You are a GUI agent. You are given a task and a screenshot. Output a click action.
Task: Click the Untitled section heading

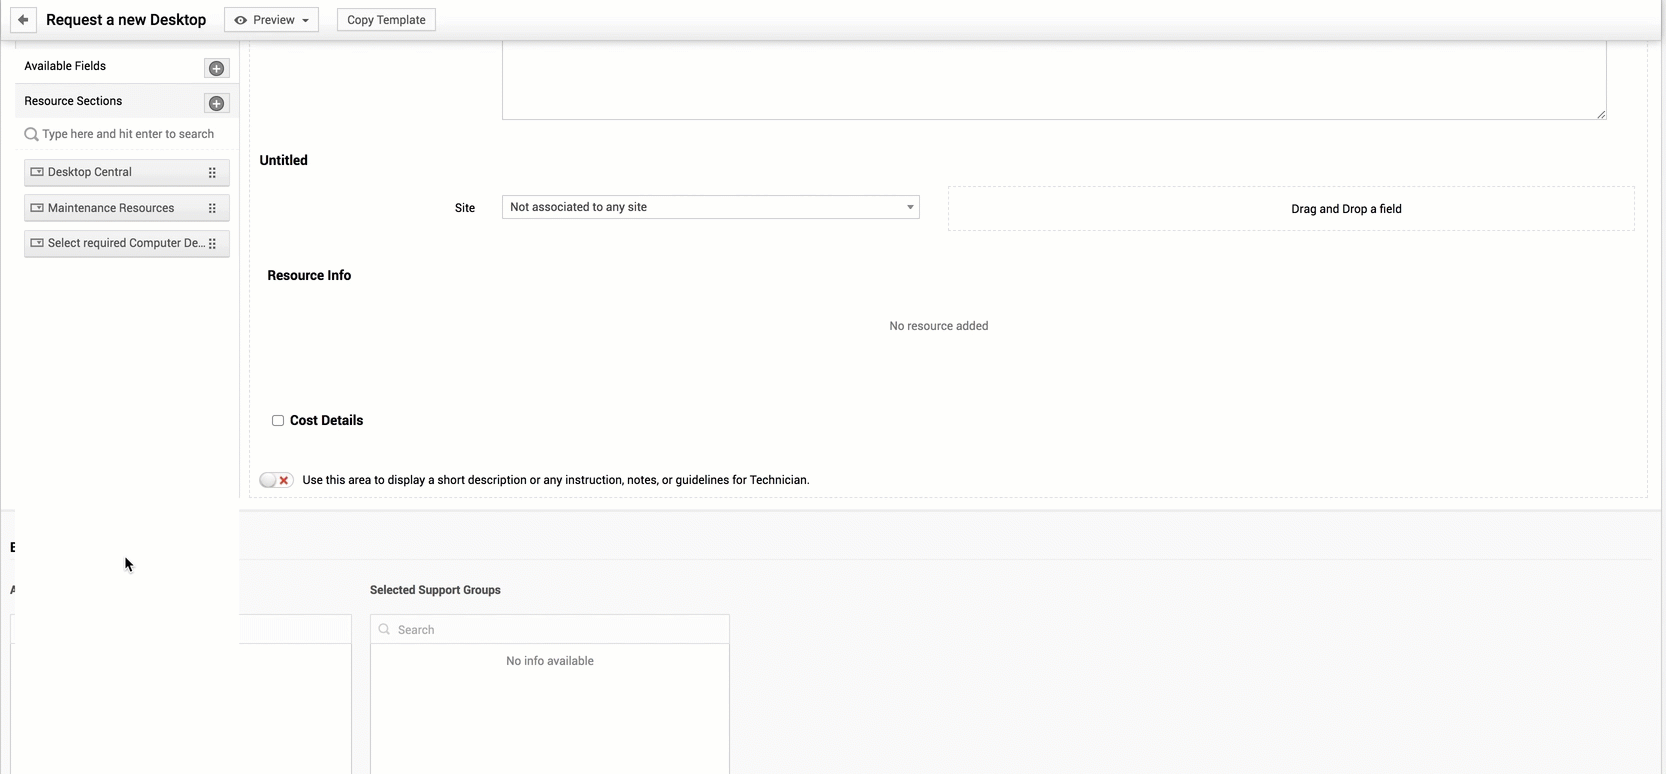click(284, 160)
